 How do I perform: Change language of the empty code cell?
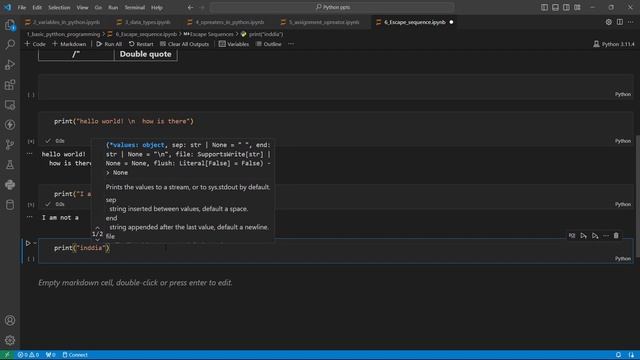click(x=622, y=94)
